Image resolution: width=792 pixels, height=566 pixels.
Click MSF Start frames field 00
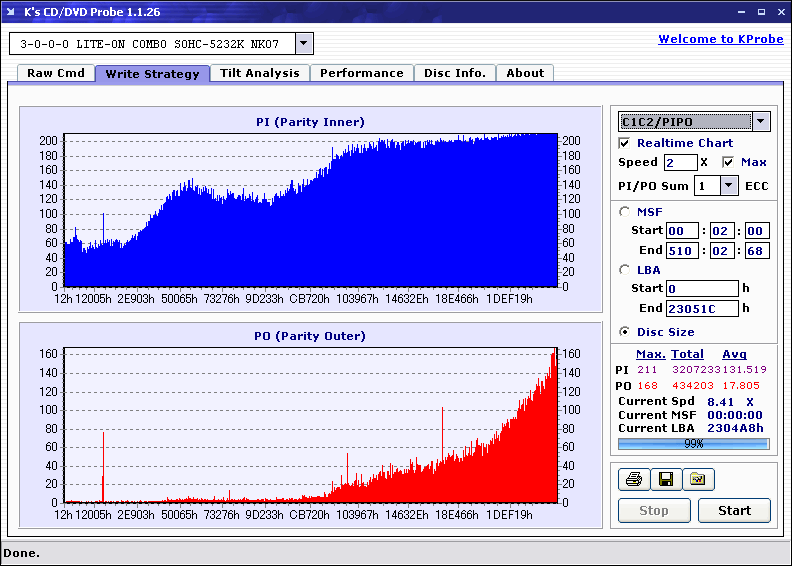coord(757,231)
